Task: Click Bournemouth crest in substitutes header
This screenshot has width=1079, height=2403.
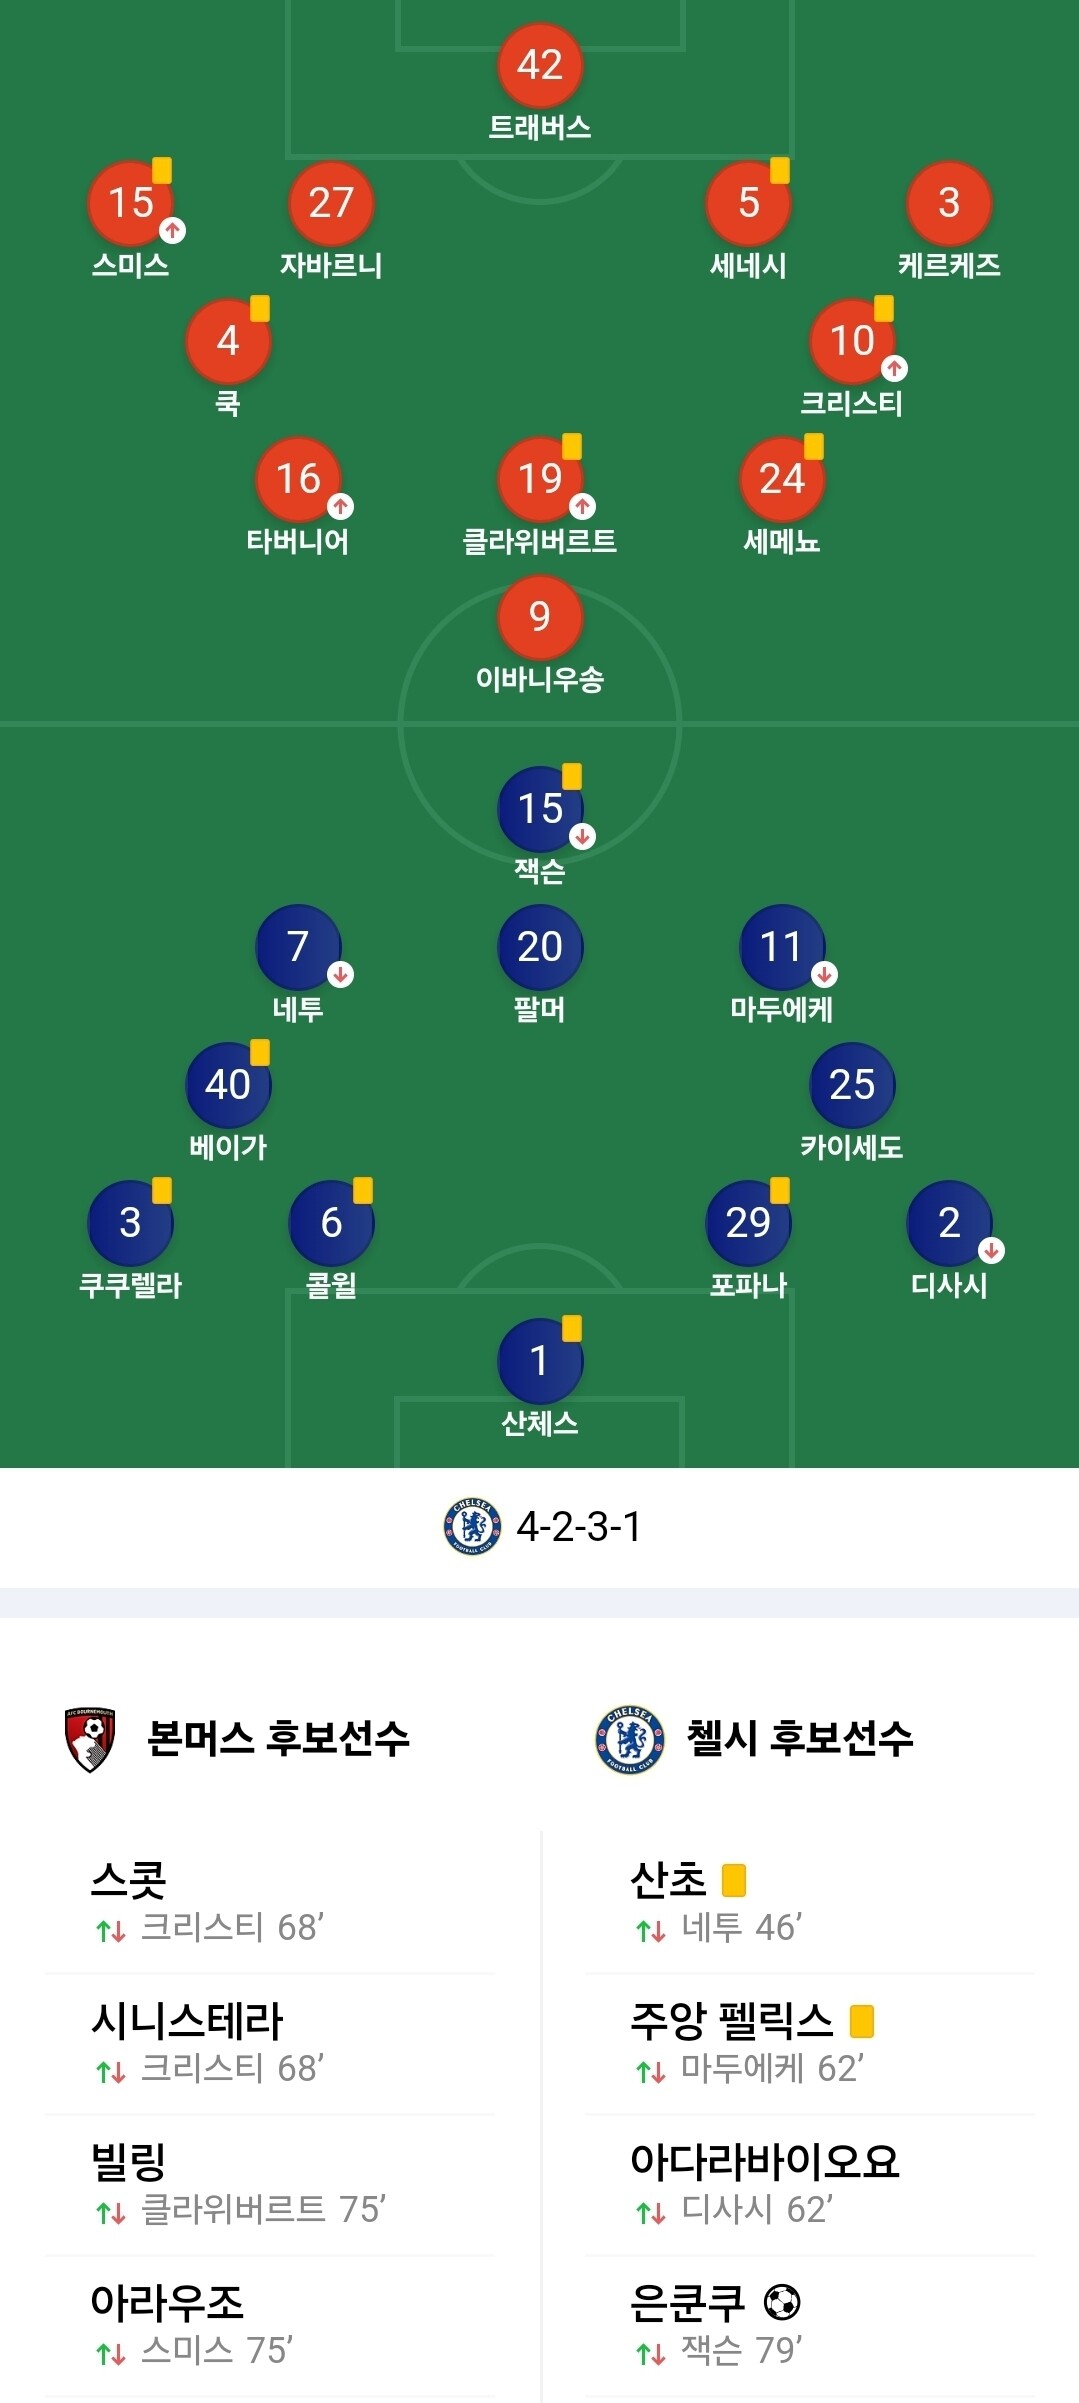Action: point(90,1740)
